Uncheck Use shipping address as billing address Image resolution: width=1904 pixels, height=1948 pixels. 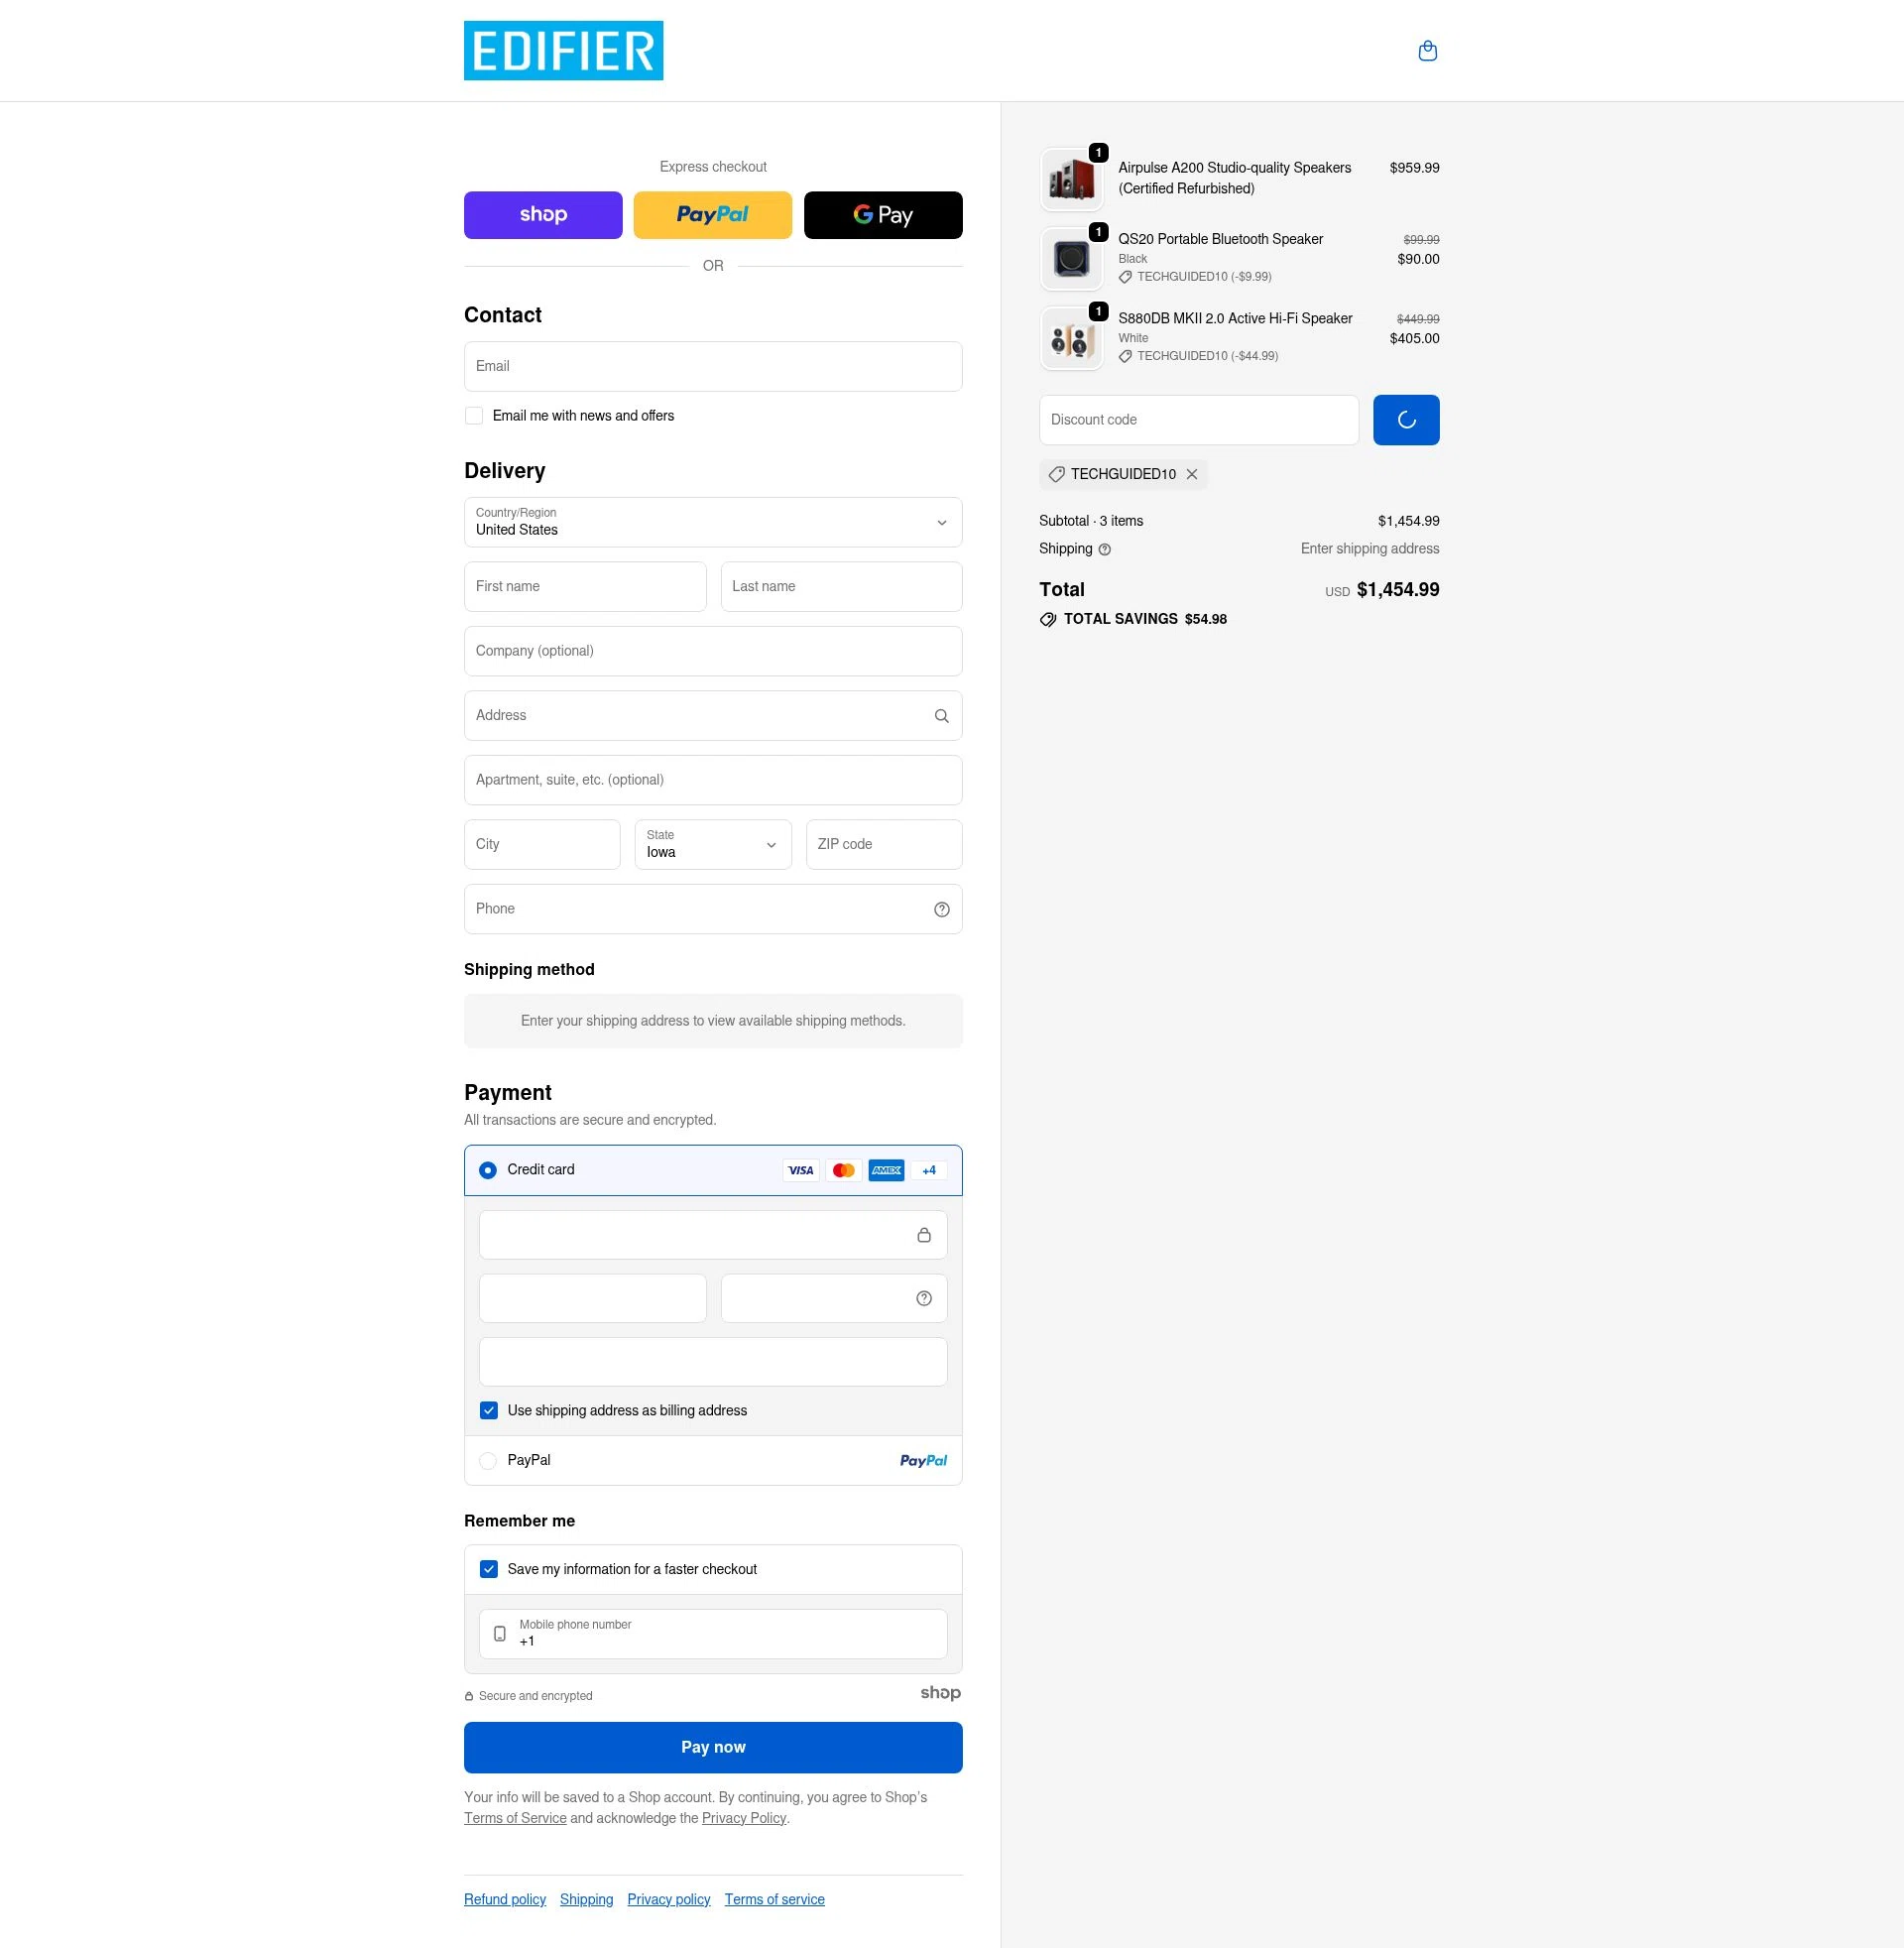click(x=488, y=1410)
